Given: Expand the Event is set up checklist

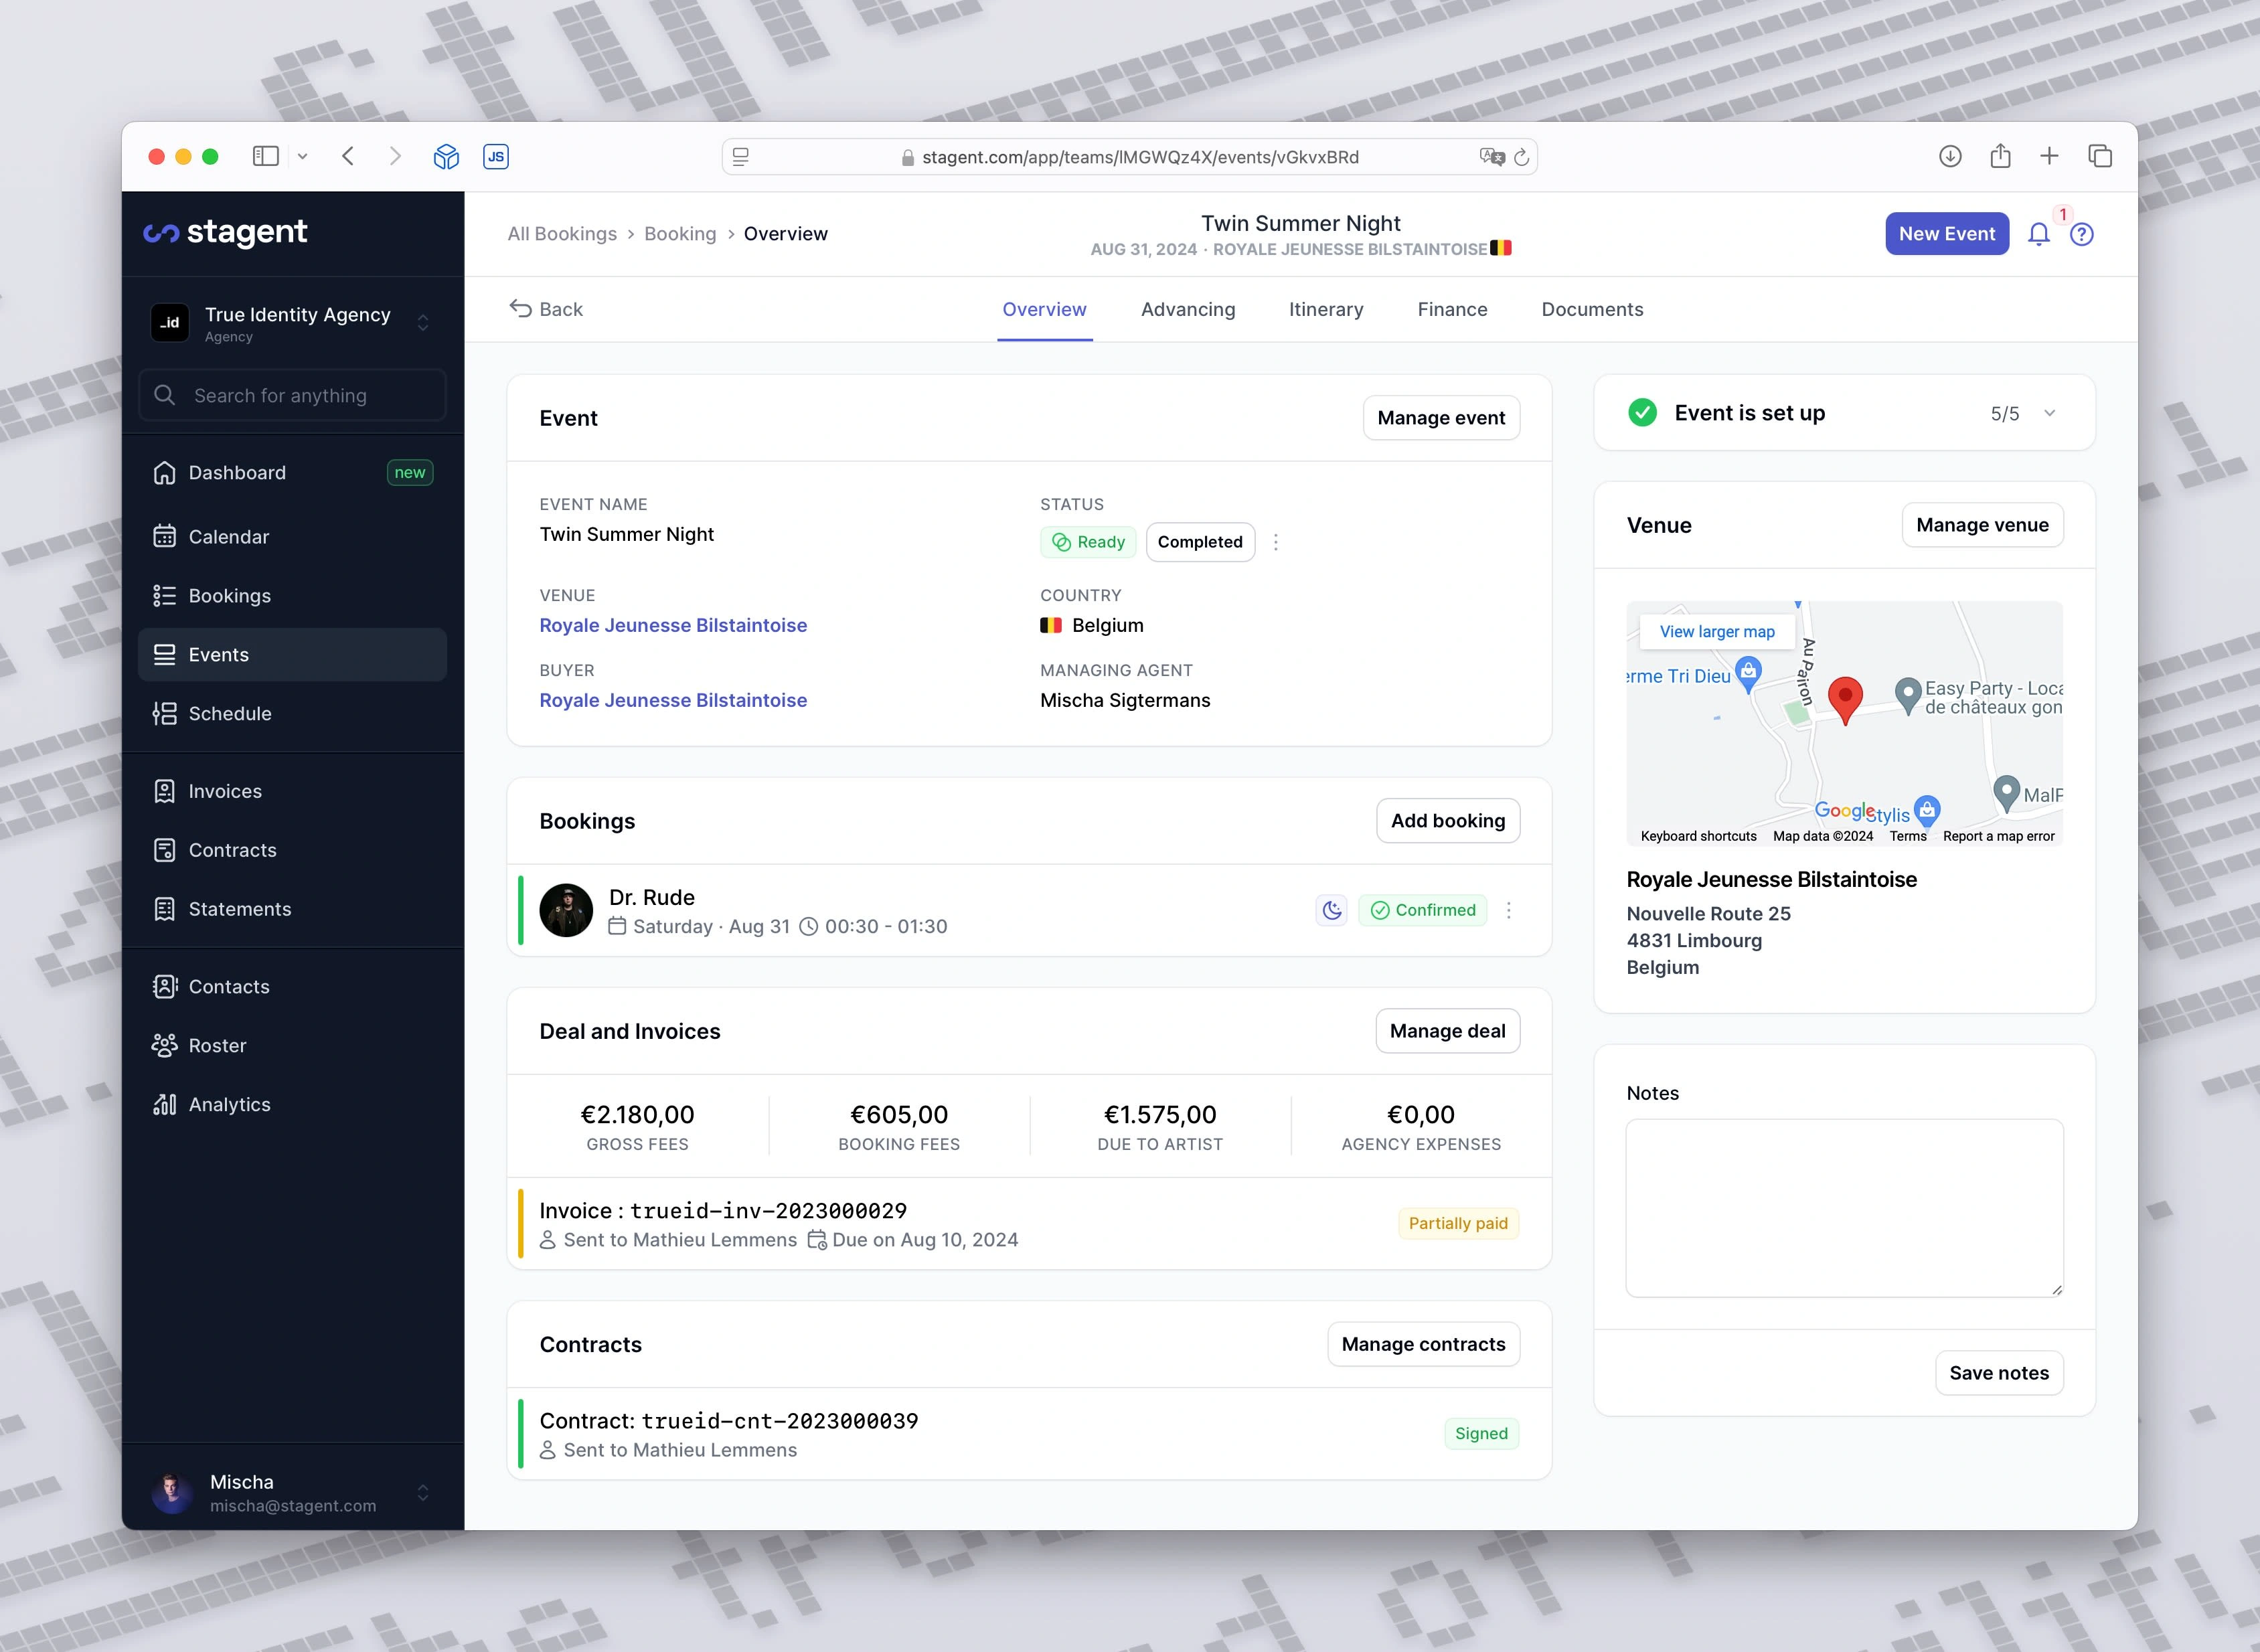Looking at the screenshot, I should pyautogui.click(x=2049, y=413).
